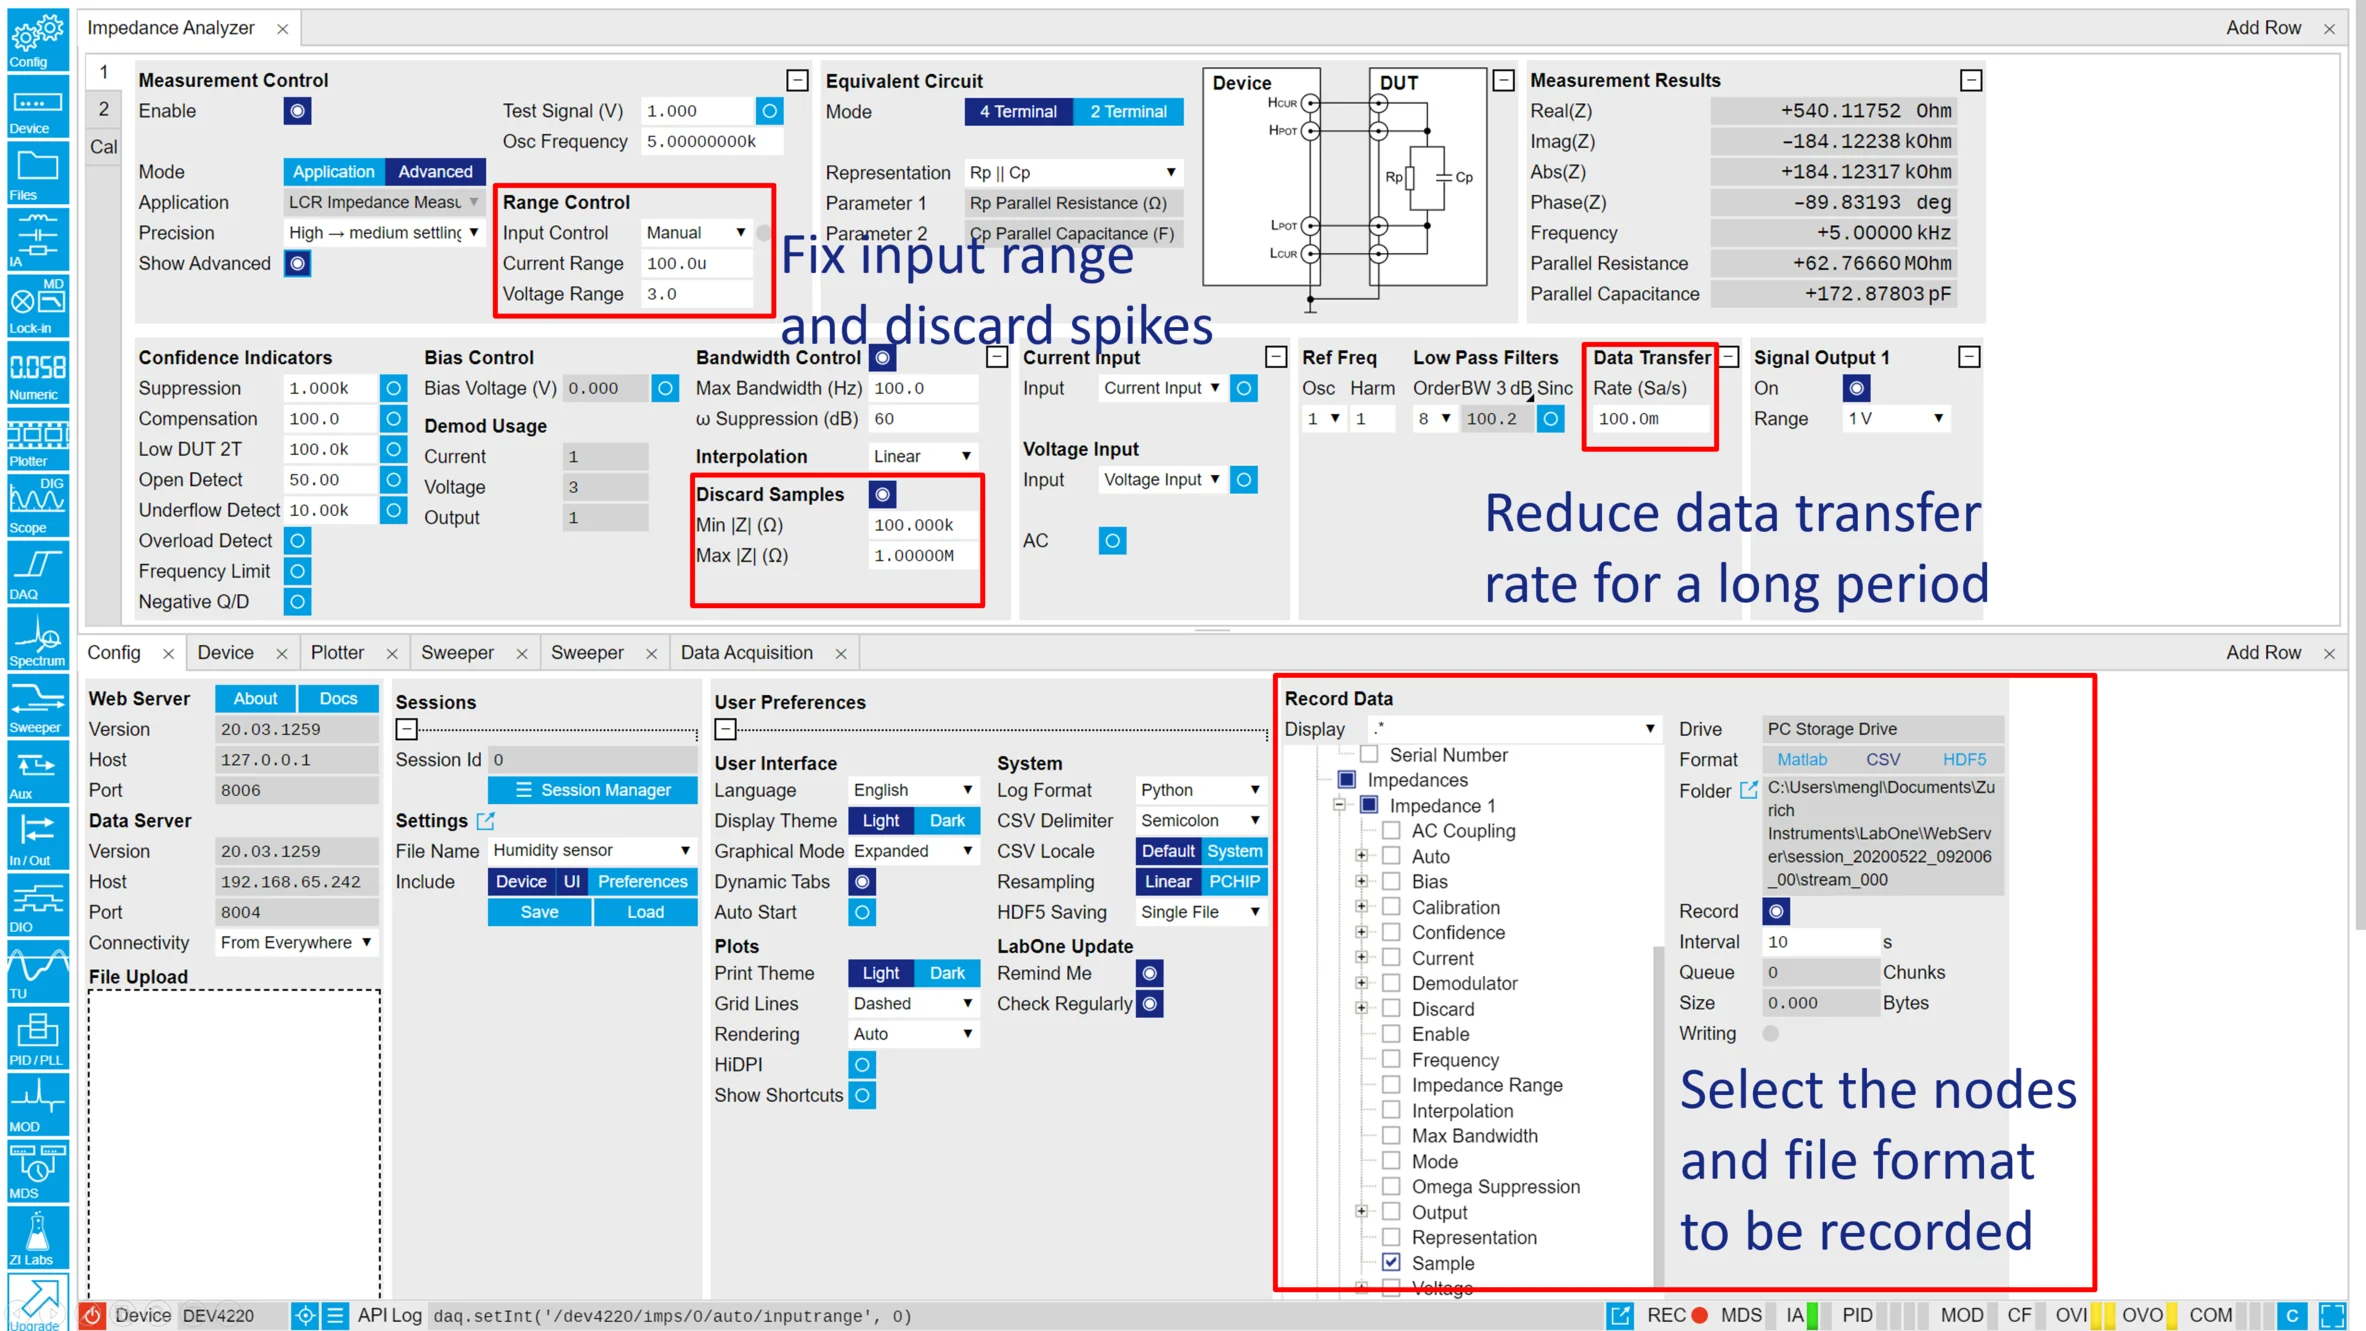This screenshot has width=2366, height=1331.
Task: Expand the Demodulator tree node
Action: tap(1361, 983)
